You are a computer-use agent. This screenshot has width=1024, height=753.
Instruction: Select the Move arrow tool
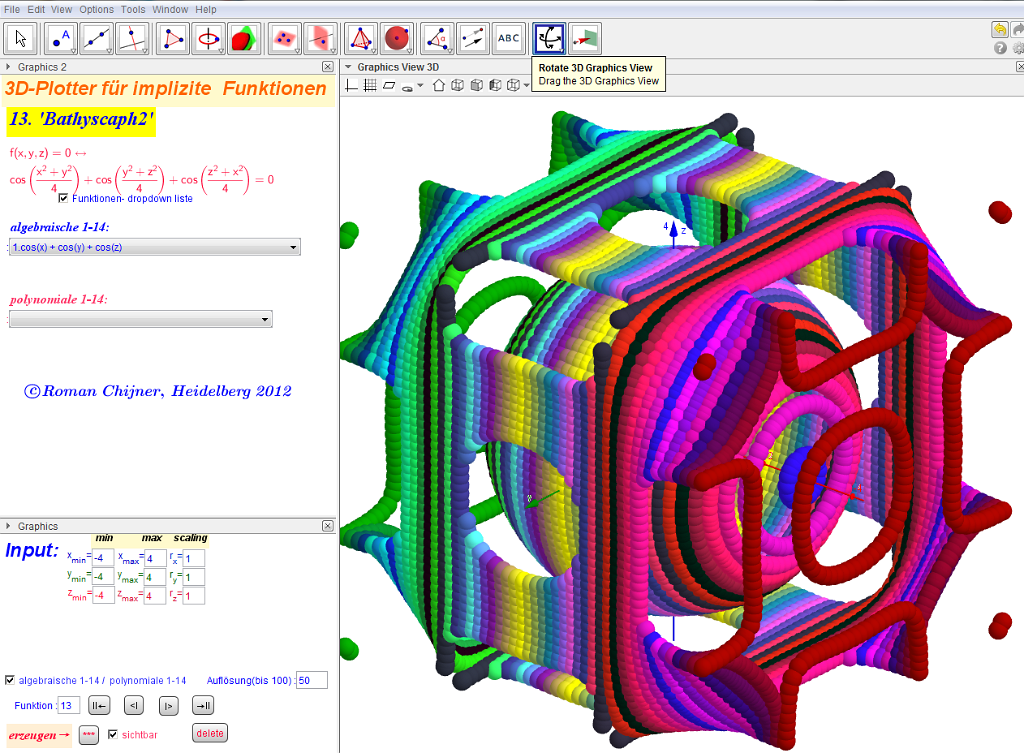[x=22, y=38]
